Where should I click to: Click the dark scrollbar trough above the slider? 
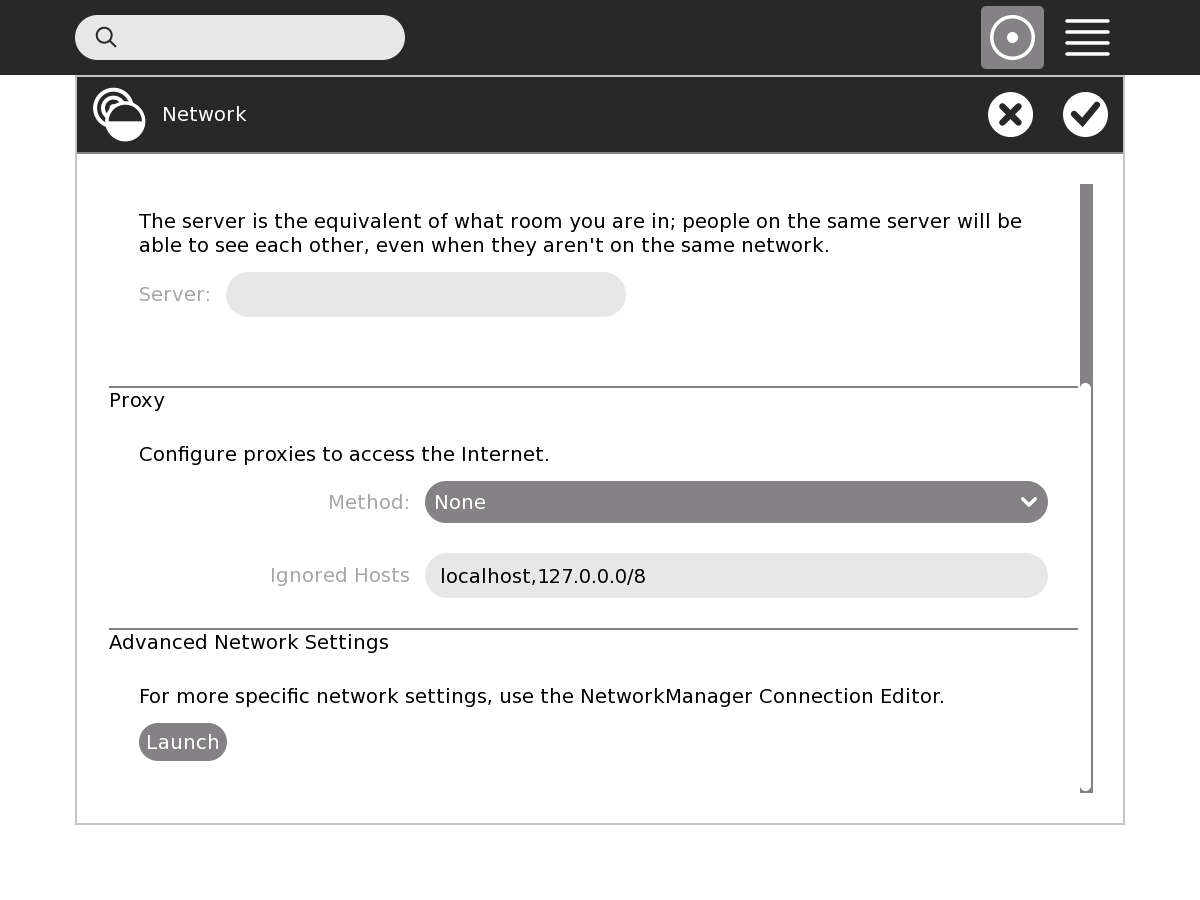1086,280
